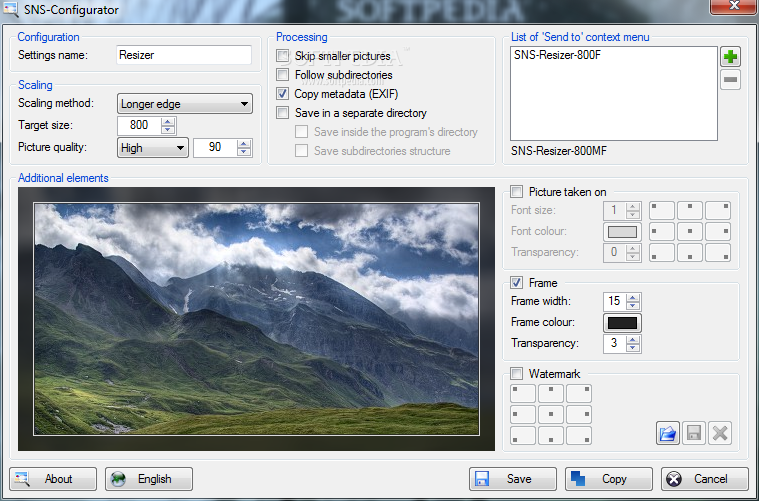
Task: Set watermark position to top-right
Action: pos(579,394)
